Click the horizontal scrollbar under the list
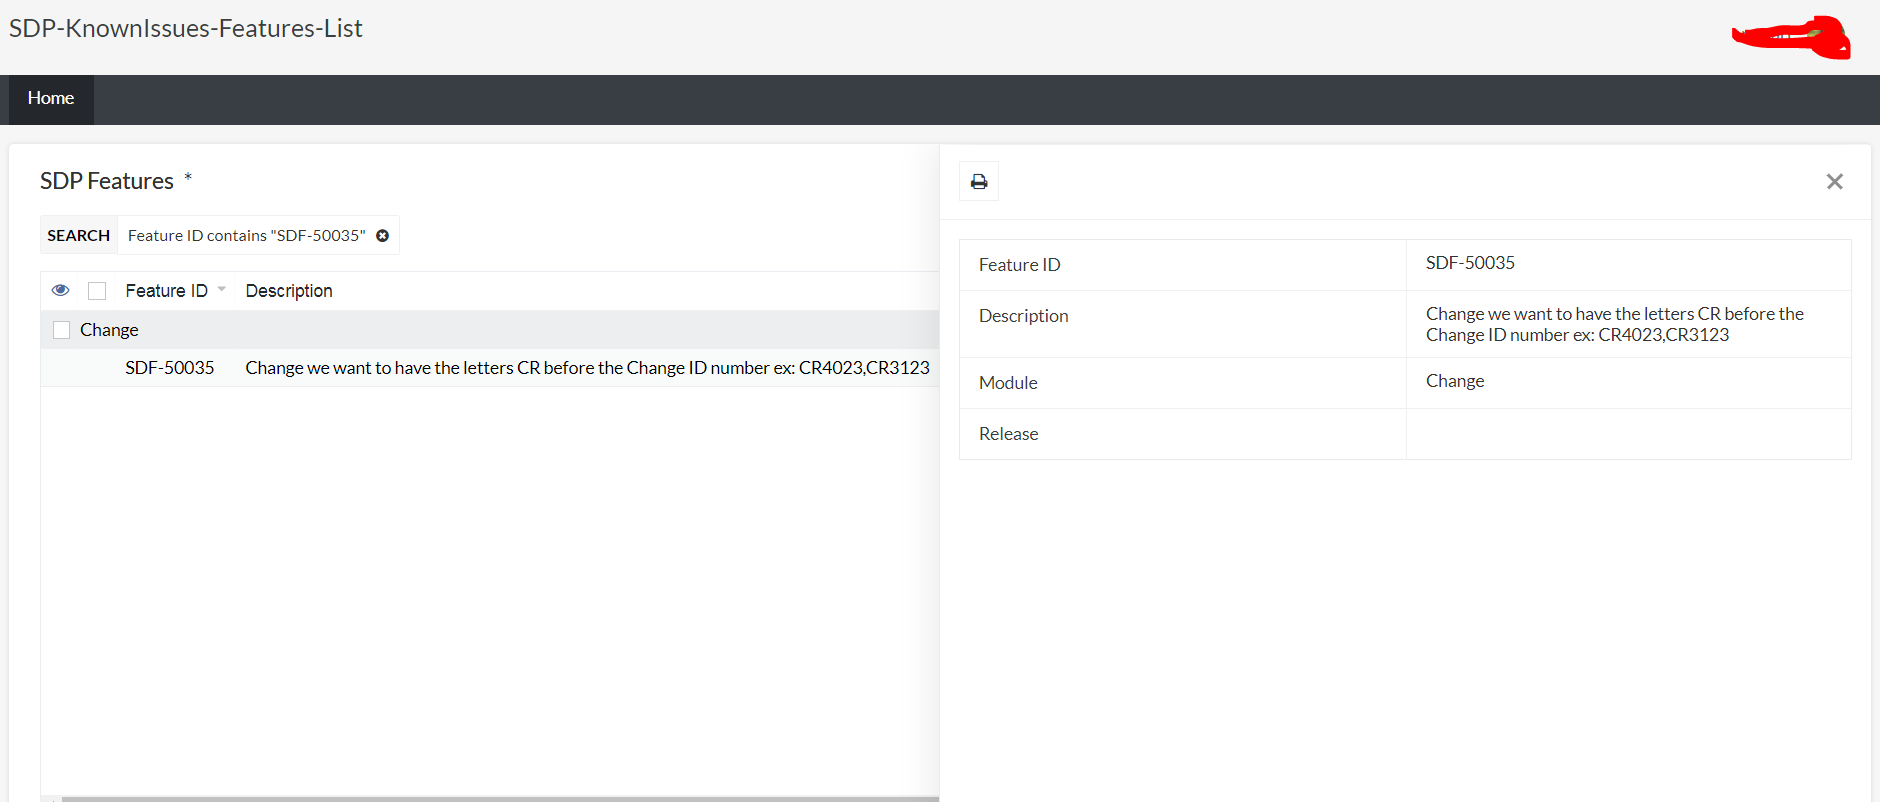This screenshot has height=802, width=1880. click(500, 798)
